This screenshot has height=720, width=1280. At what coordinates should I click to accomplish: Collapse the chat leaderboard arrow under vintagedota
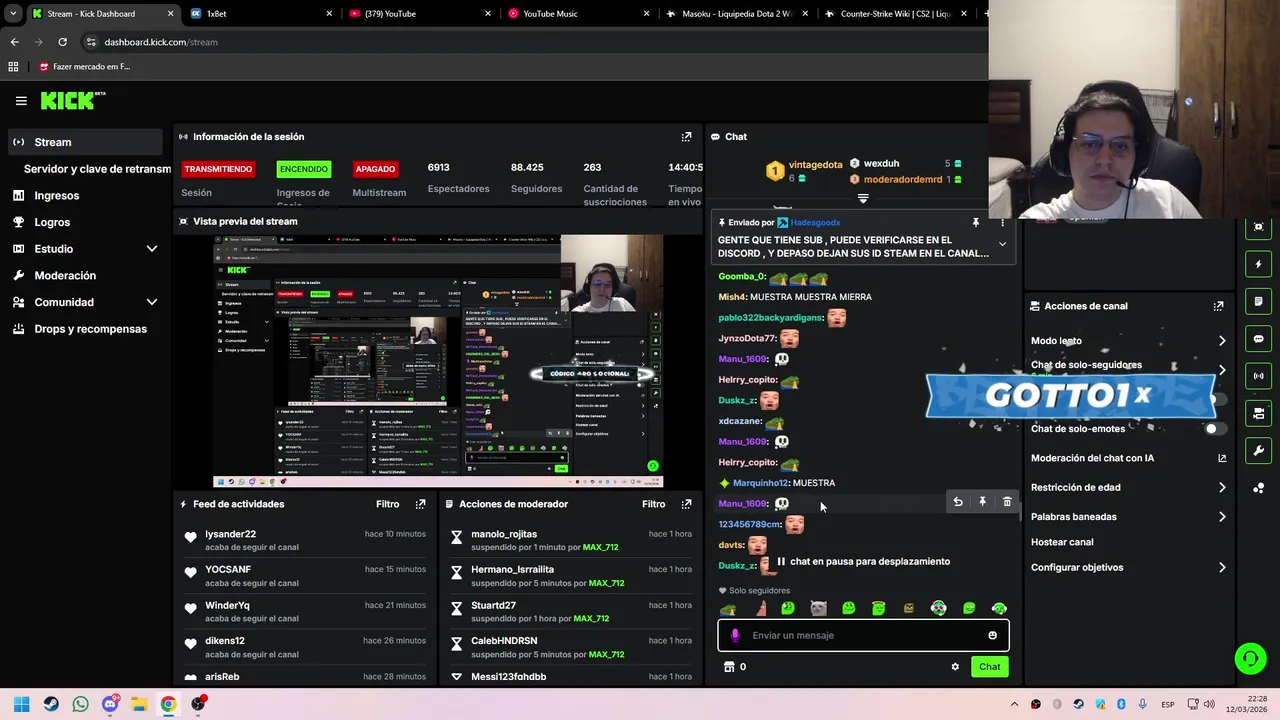point(863,199)
